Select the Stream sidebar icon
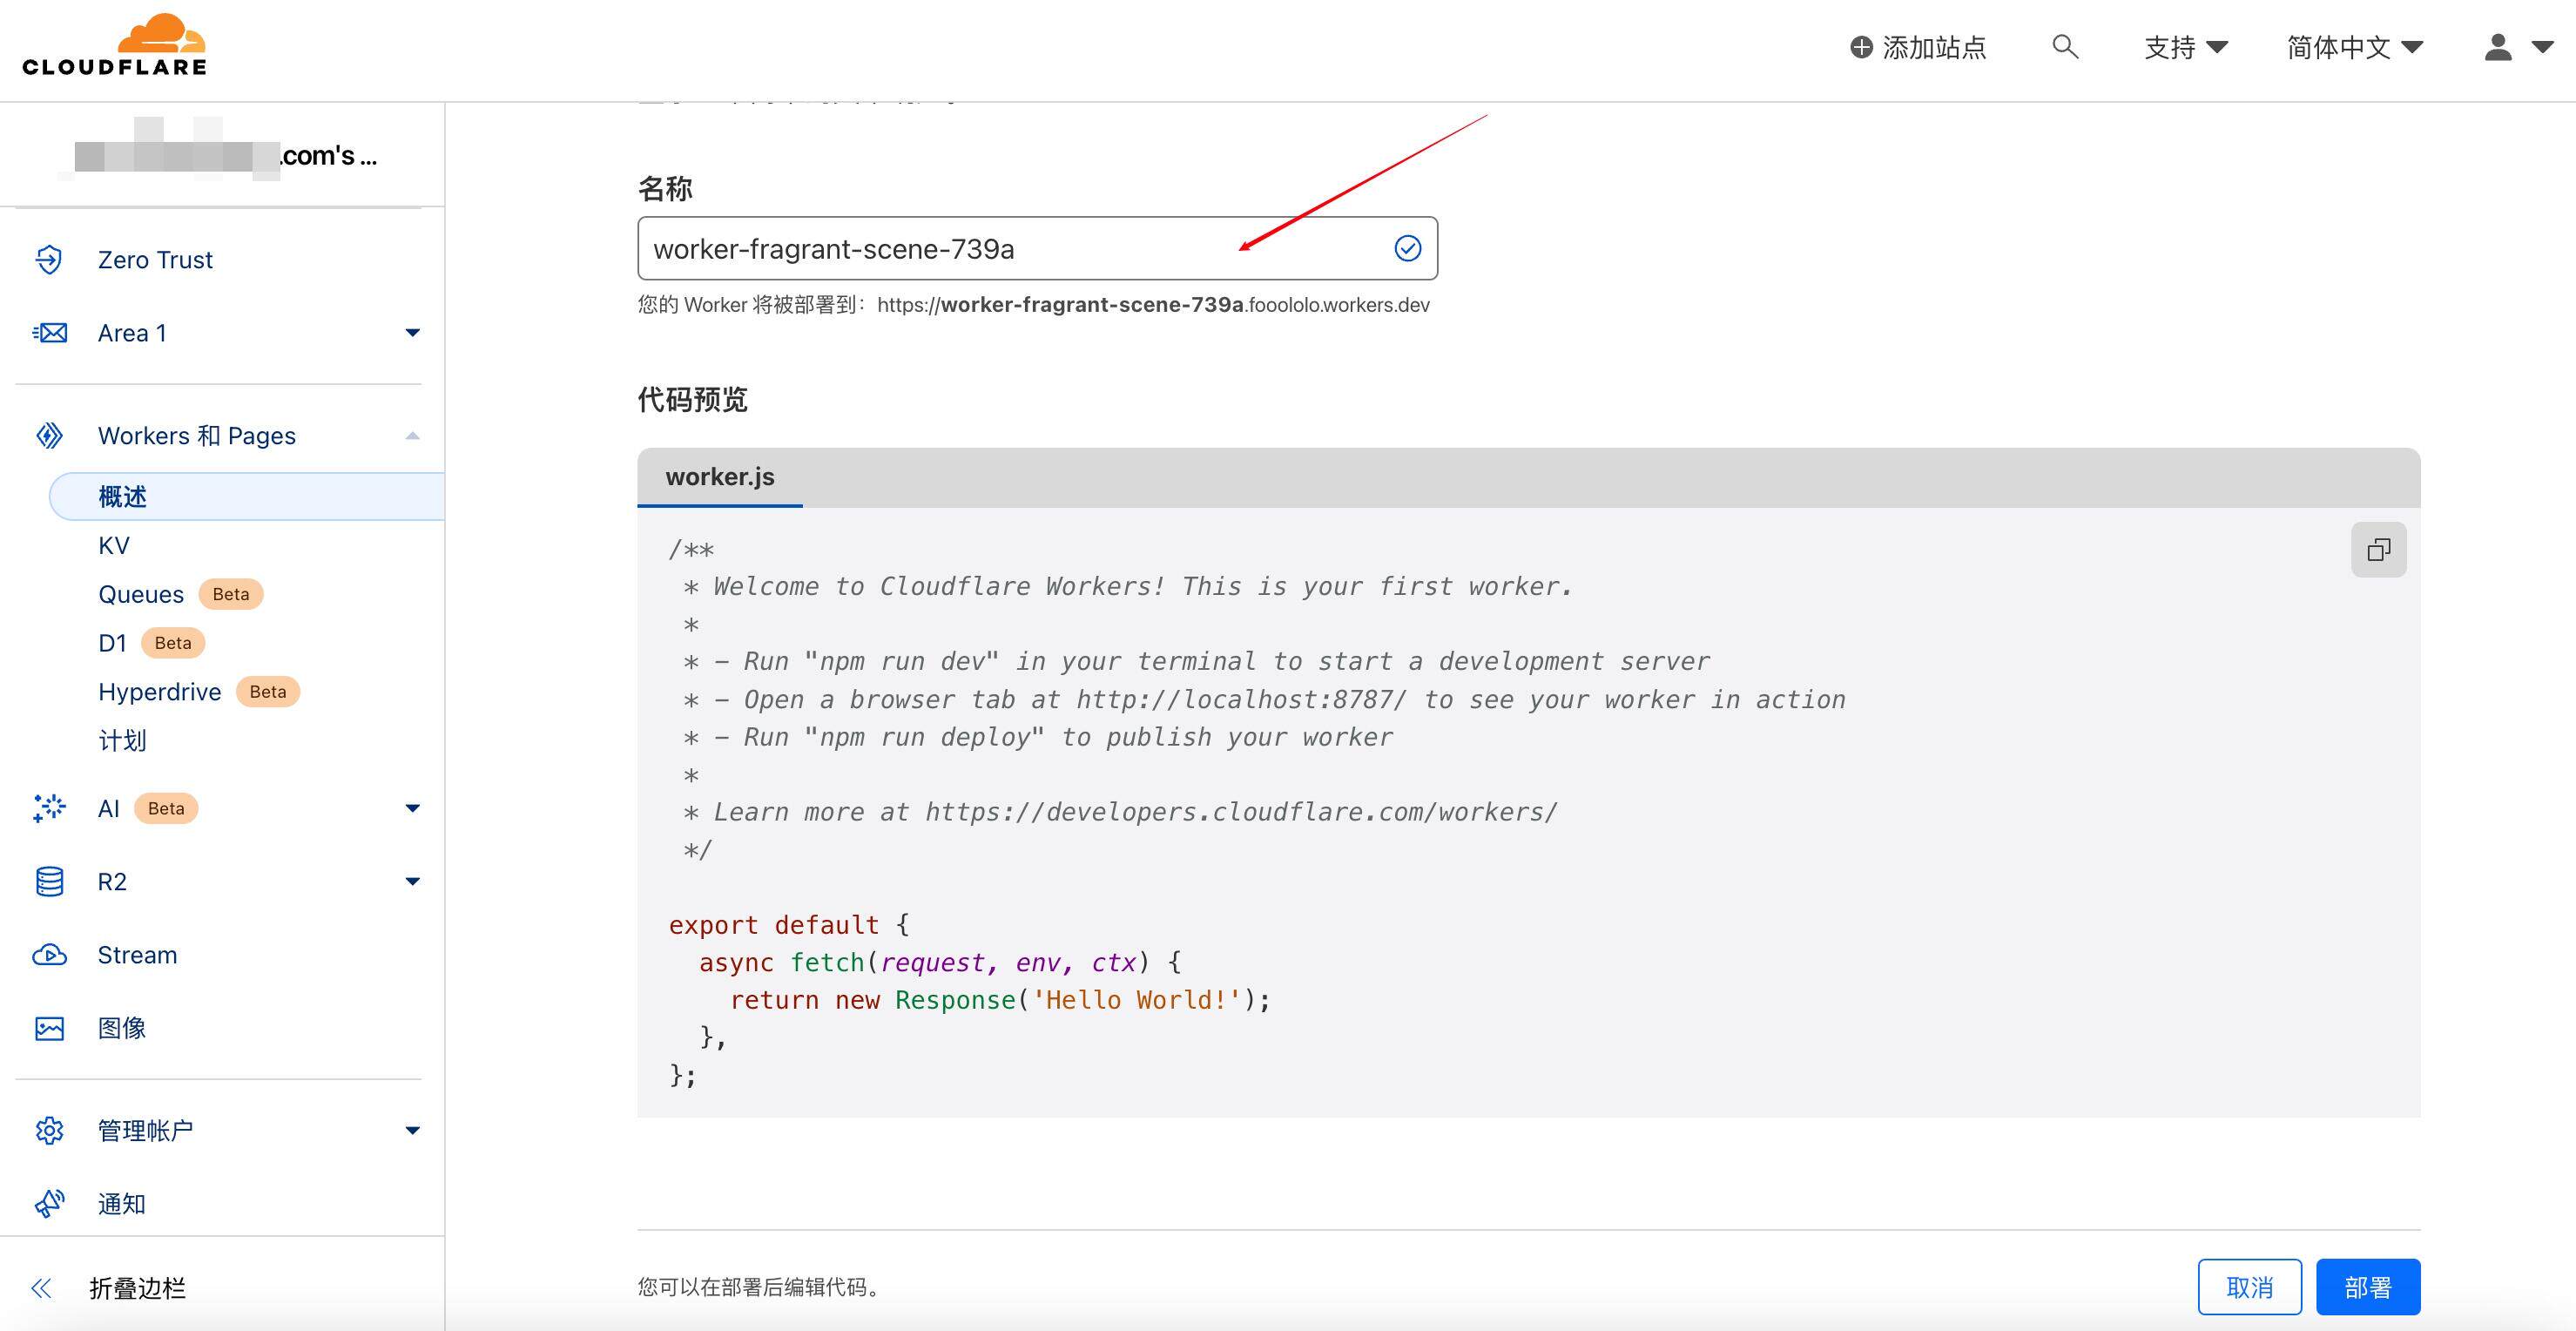 [x=49, y=954]
